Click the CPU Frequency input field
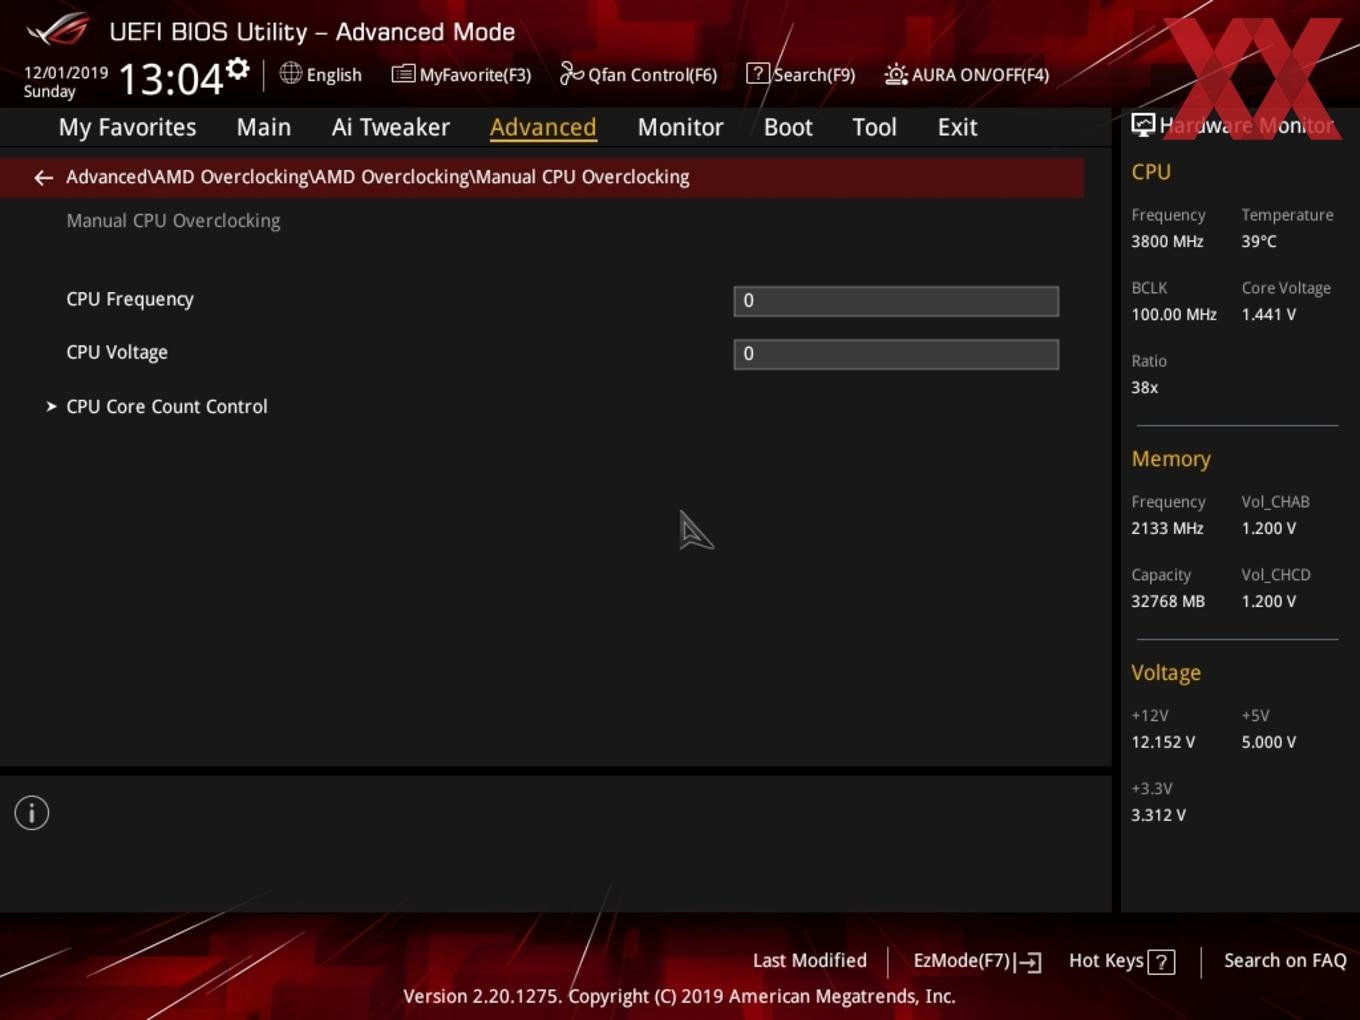 896,301
